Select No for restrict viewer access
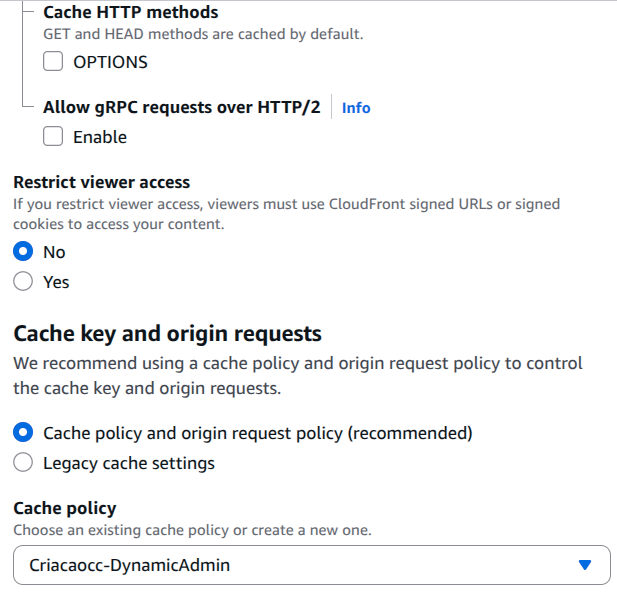This screenshot has height=592, width=617. (23, 252)
